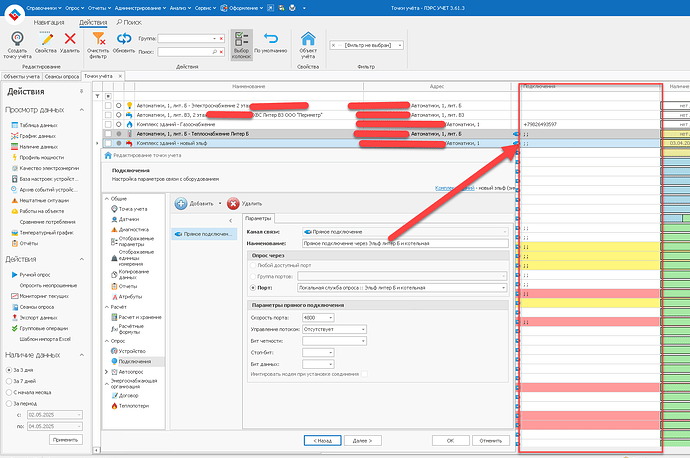Select the Порт radio button
The width and height of the screenshot is (690, 458).
(253, 288)
